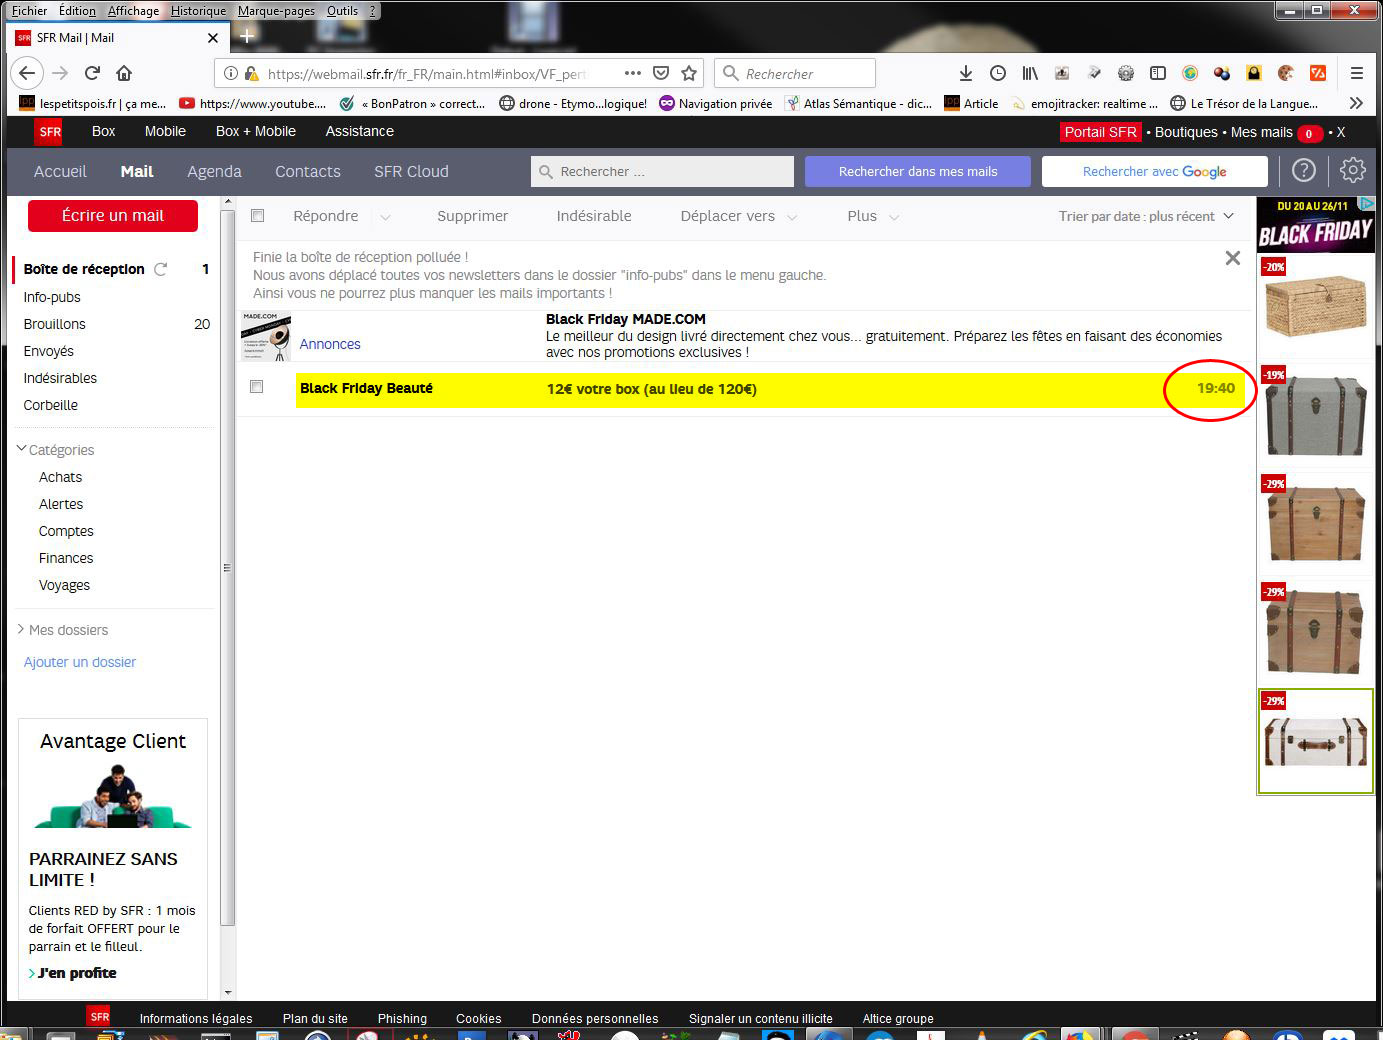Open the Déplacer vers dropdown

738,216
